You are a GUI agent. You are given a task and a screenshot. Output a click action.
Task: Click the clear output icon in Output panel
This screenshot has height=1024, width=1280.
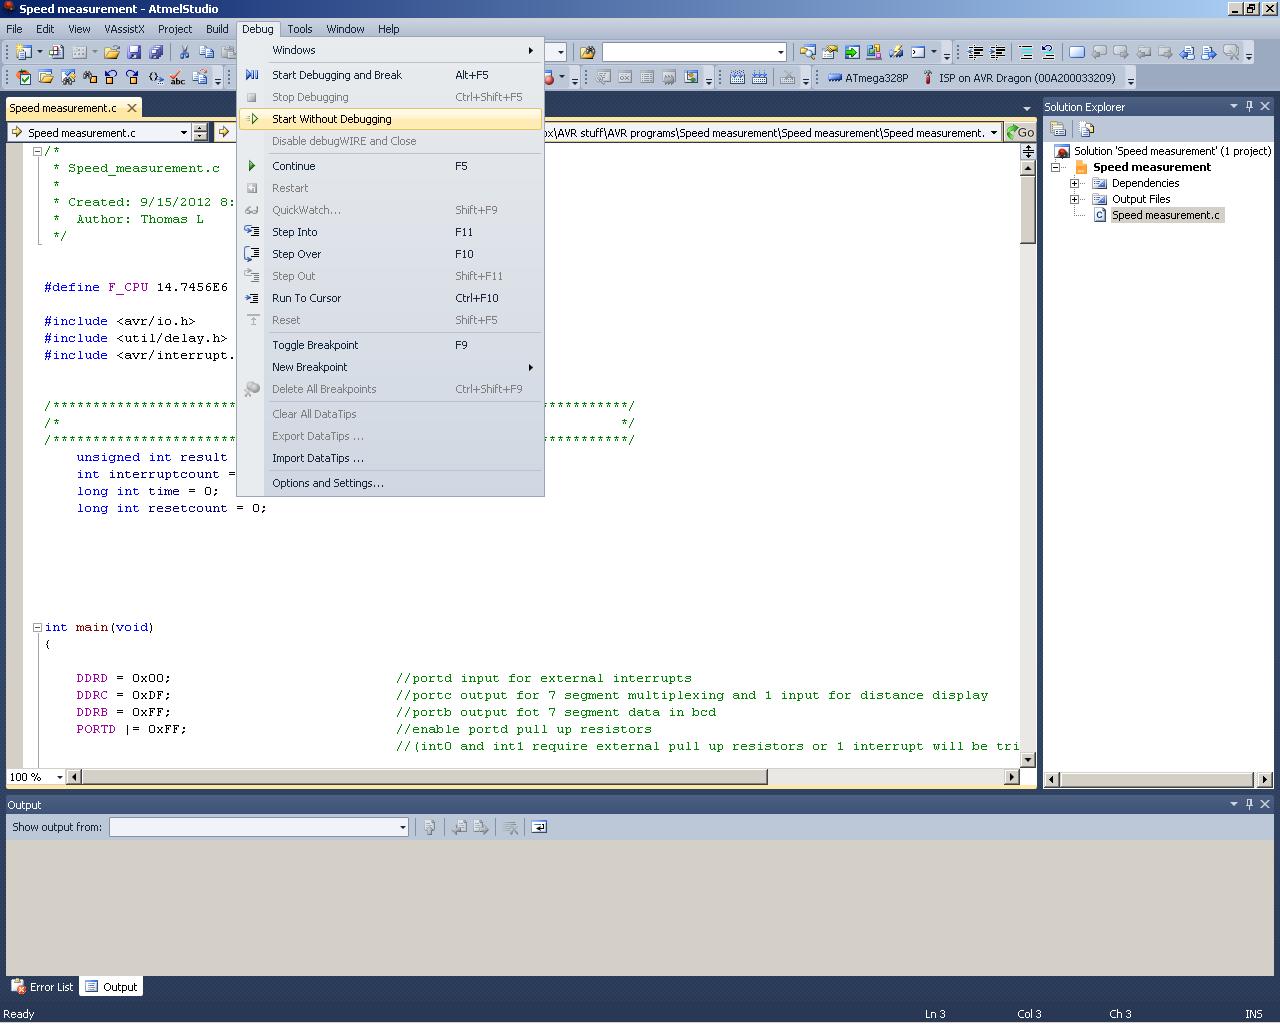511,827
